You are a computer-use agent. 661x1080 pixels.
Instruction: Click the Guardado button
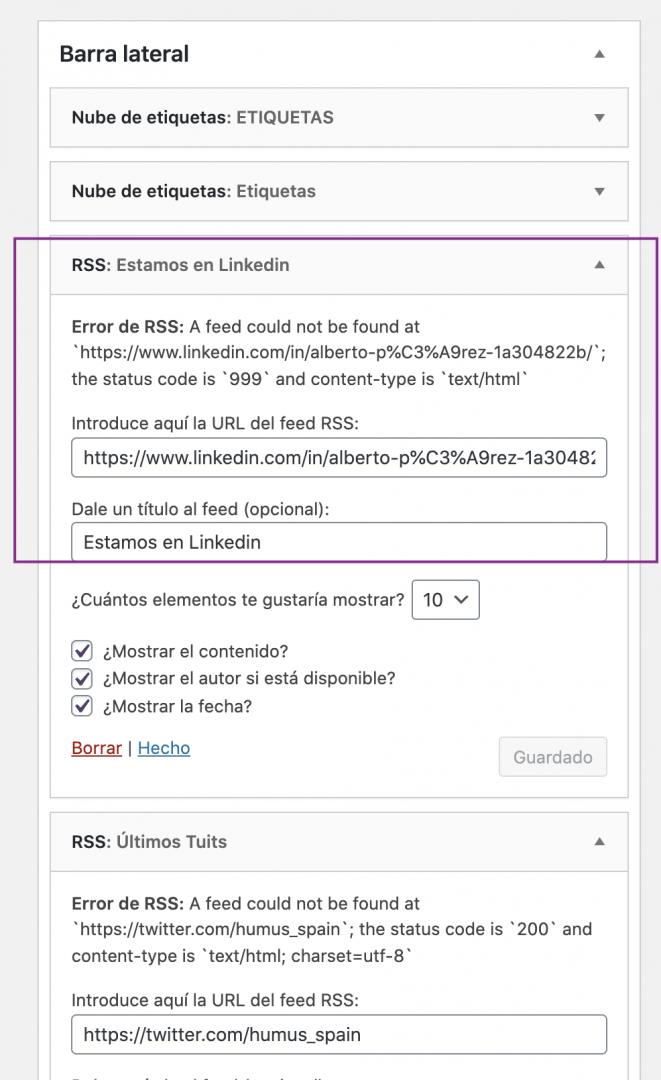click(553, 757)
